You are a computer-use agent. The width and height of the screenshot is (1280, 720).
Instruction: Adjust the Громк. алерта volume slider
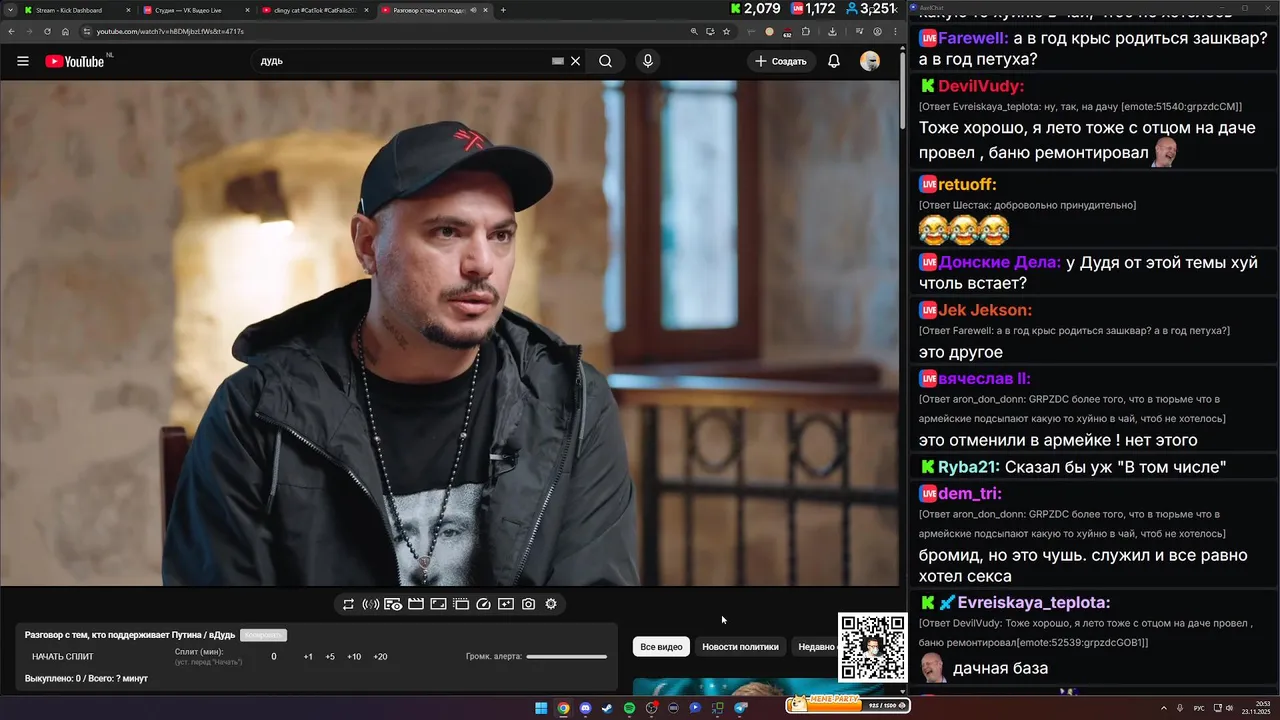tap(566, 657)
